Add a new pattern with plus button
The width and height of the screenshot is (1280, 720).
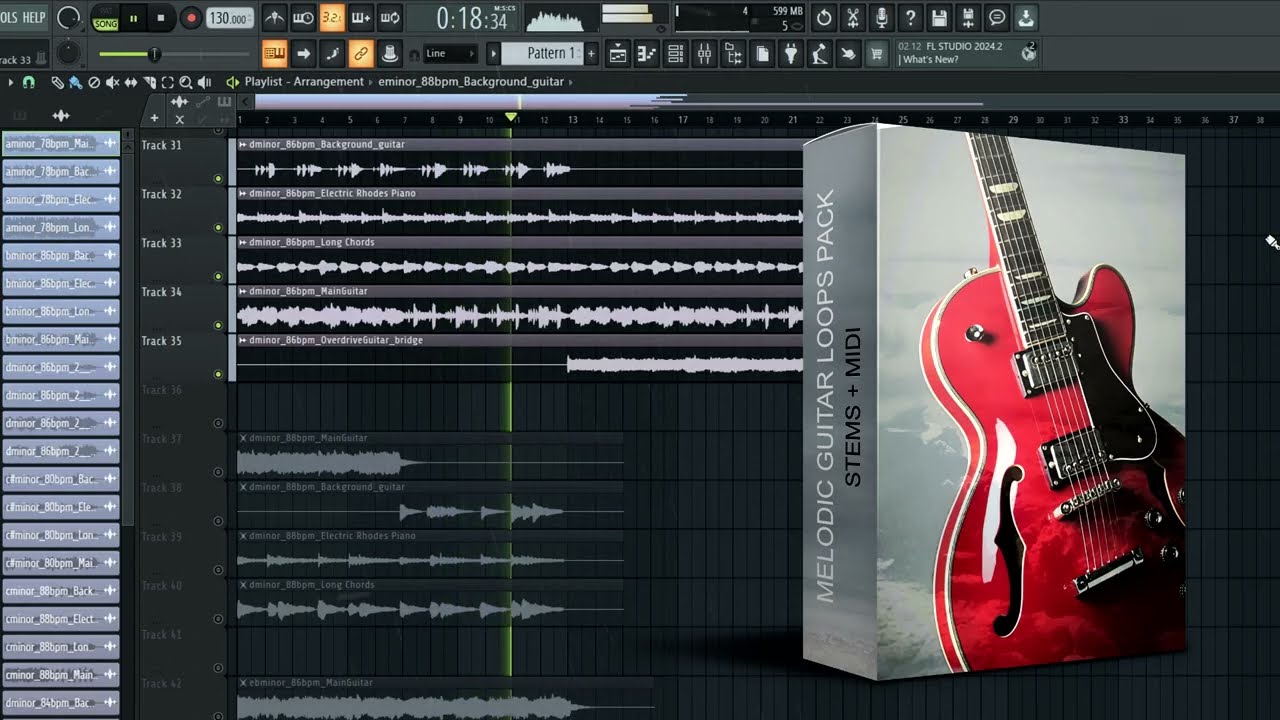point(591,53)
